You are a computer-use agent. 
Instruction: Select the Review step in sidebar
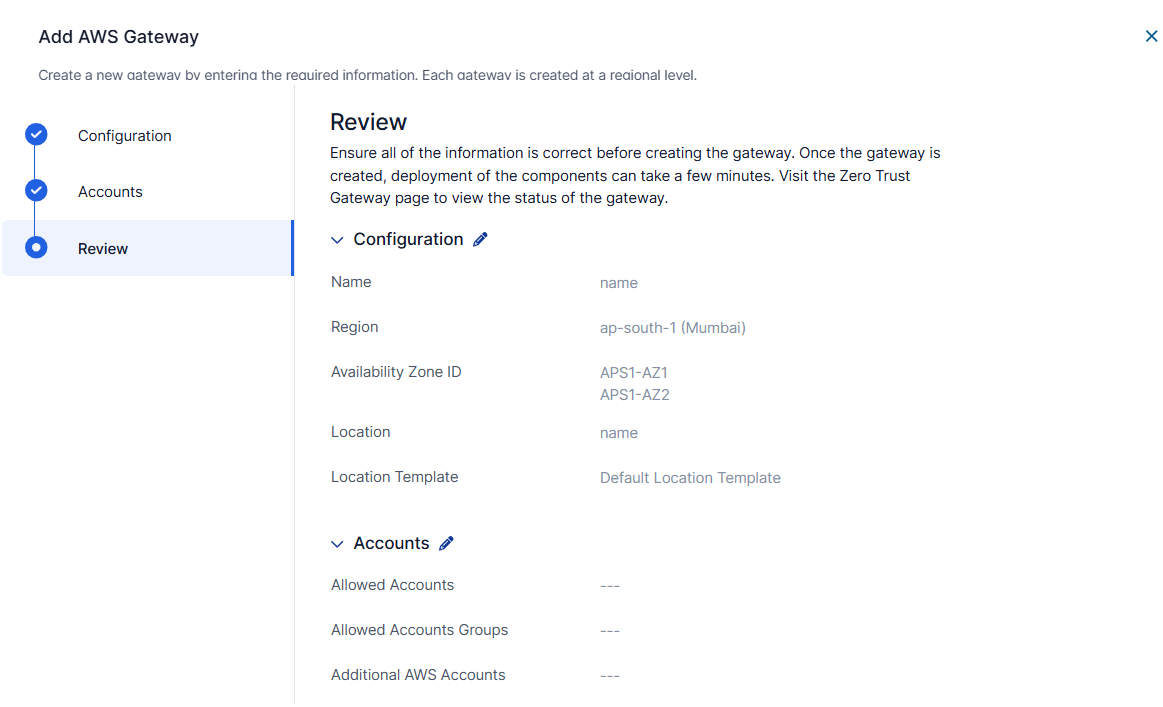pyautogui.click(x=148, y=248)
